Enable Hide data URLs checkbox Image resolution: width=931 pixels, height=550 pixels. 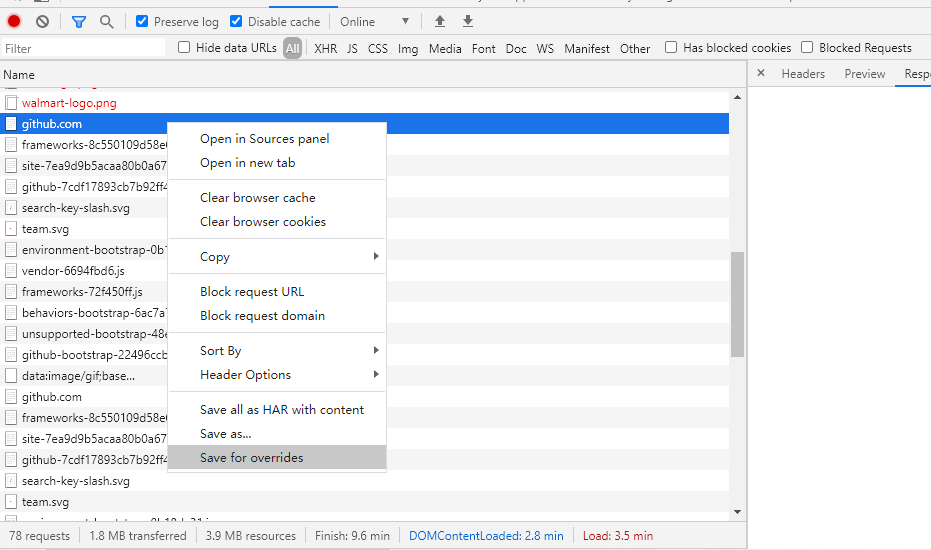coord(184,48)
